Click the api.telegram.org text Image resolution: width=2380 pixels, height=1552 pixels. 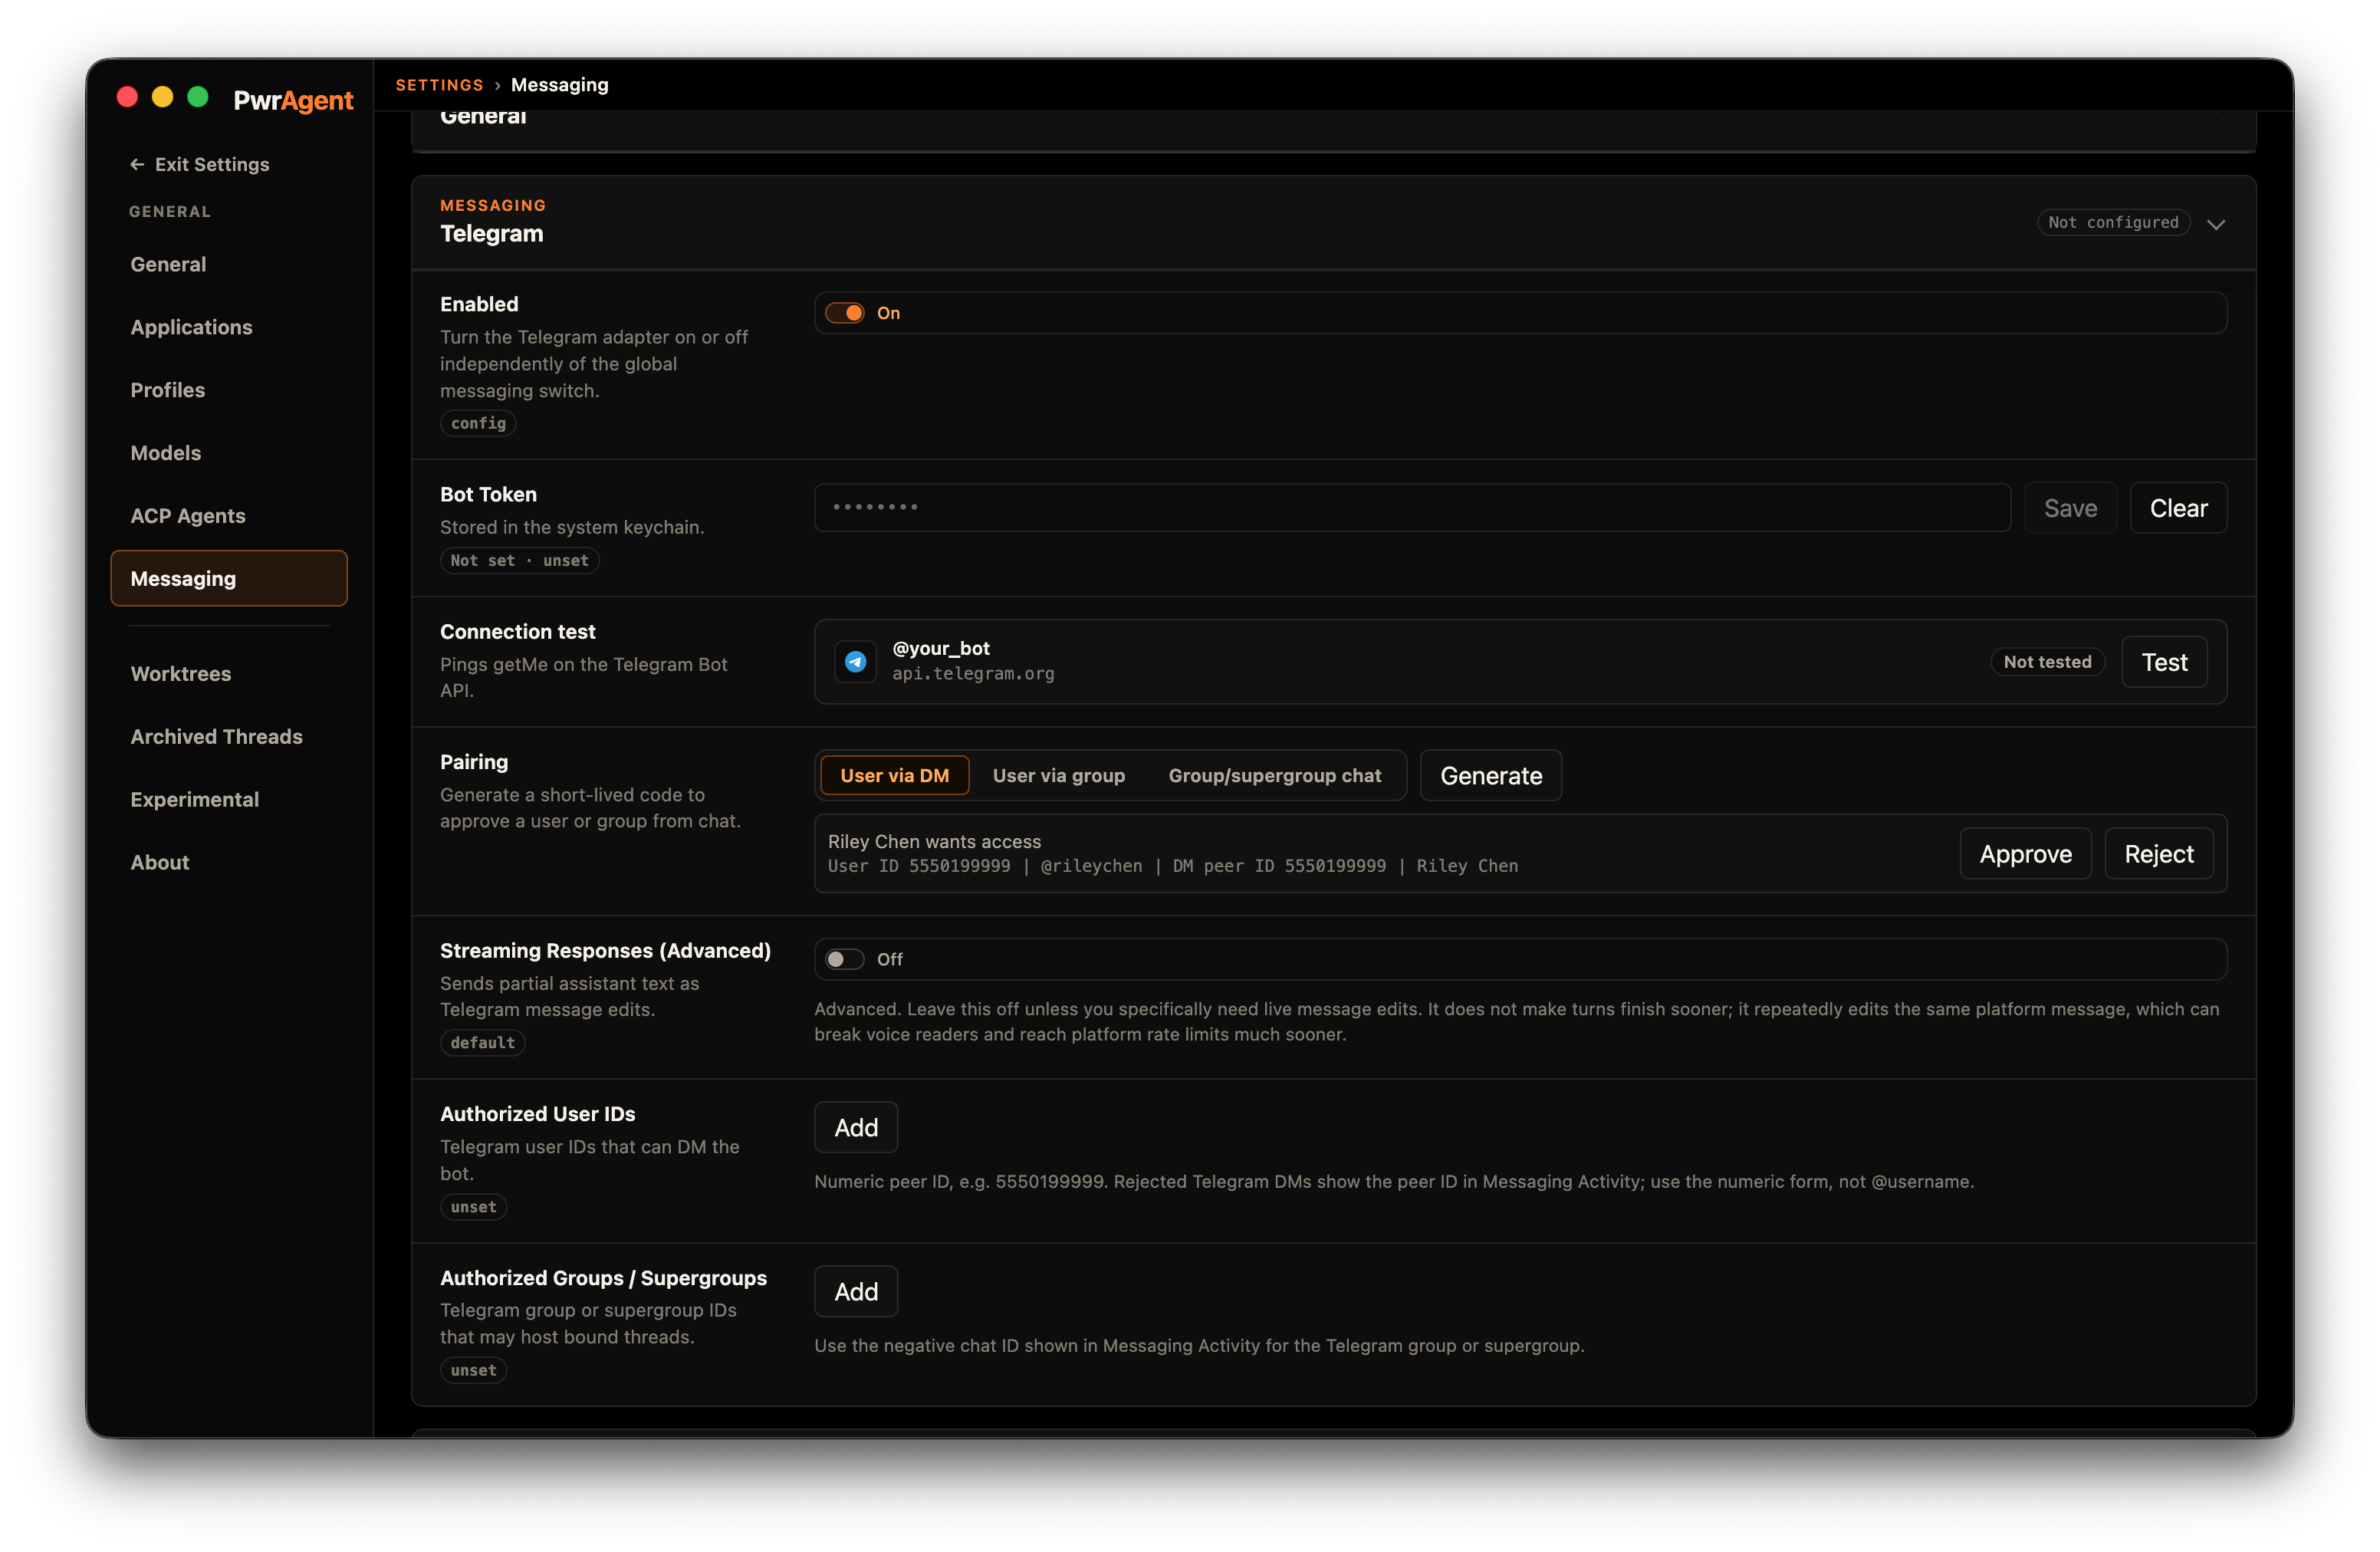pos(973,674)
